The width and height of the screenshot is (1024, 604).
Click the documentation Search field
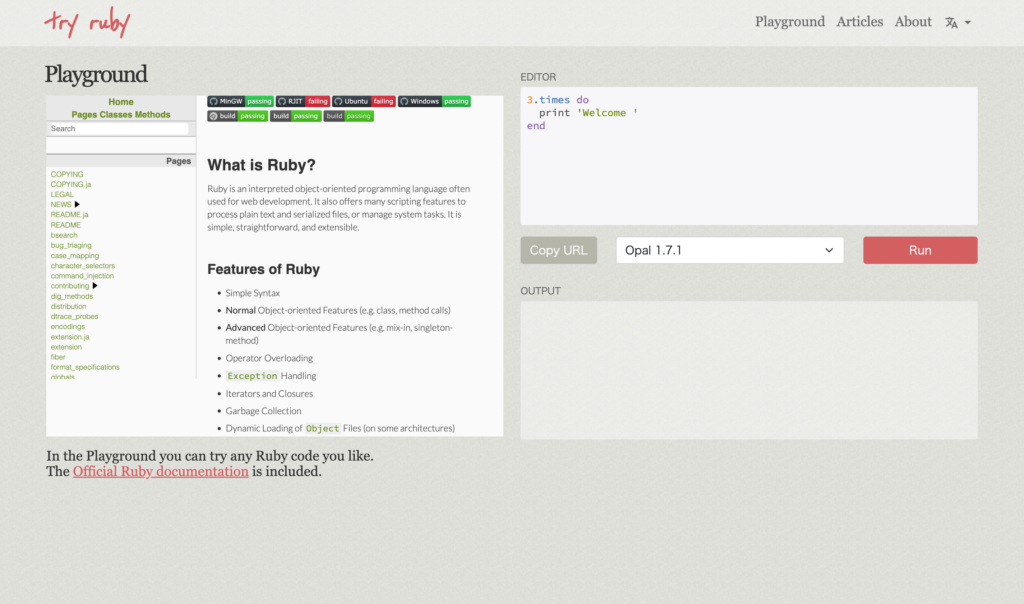click(118, 129)
